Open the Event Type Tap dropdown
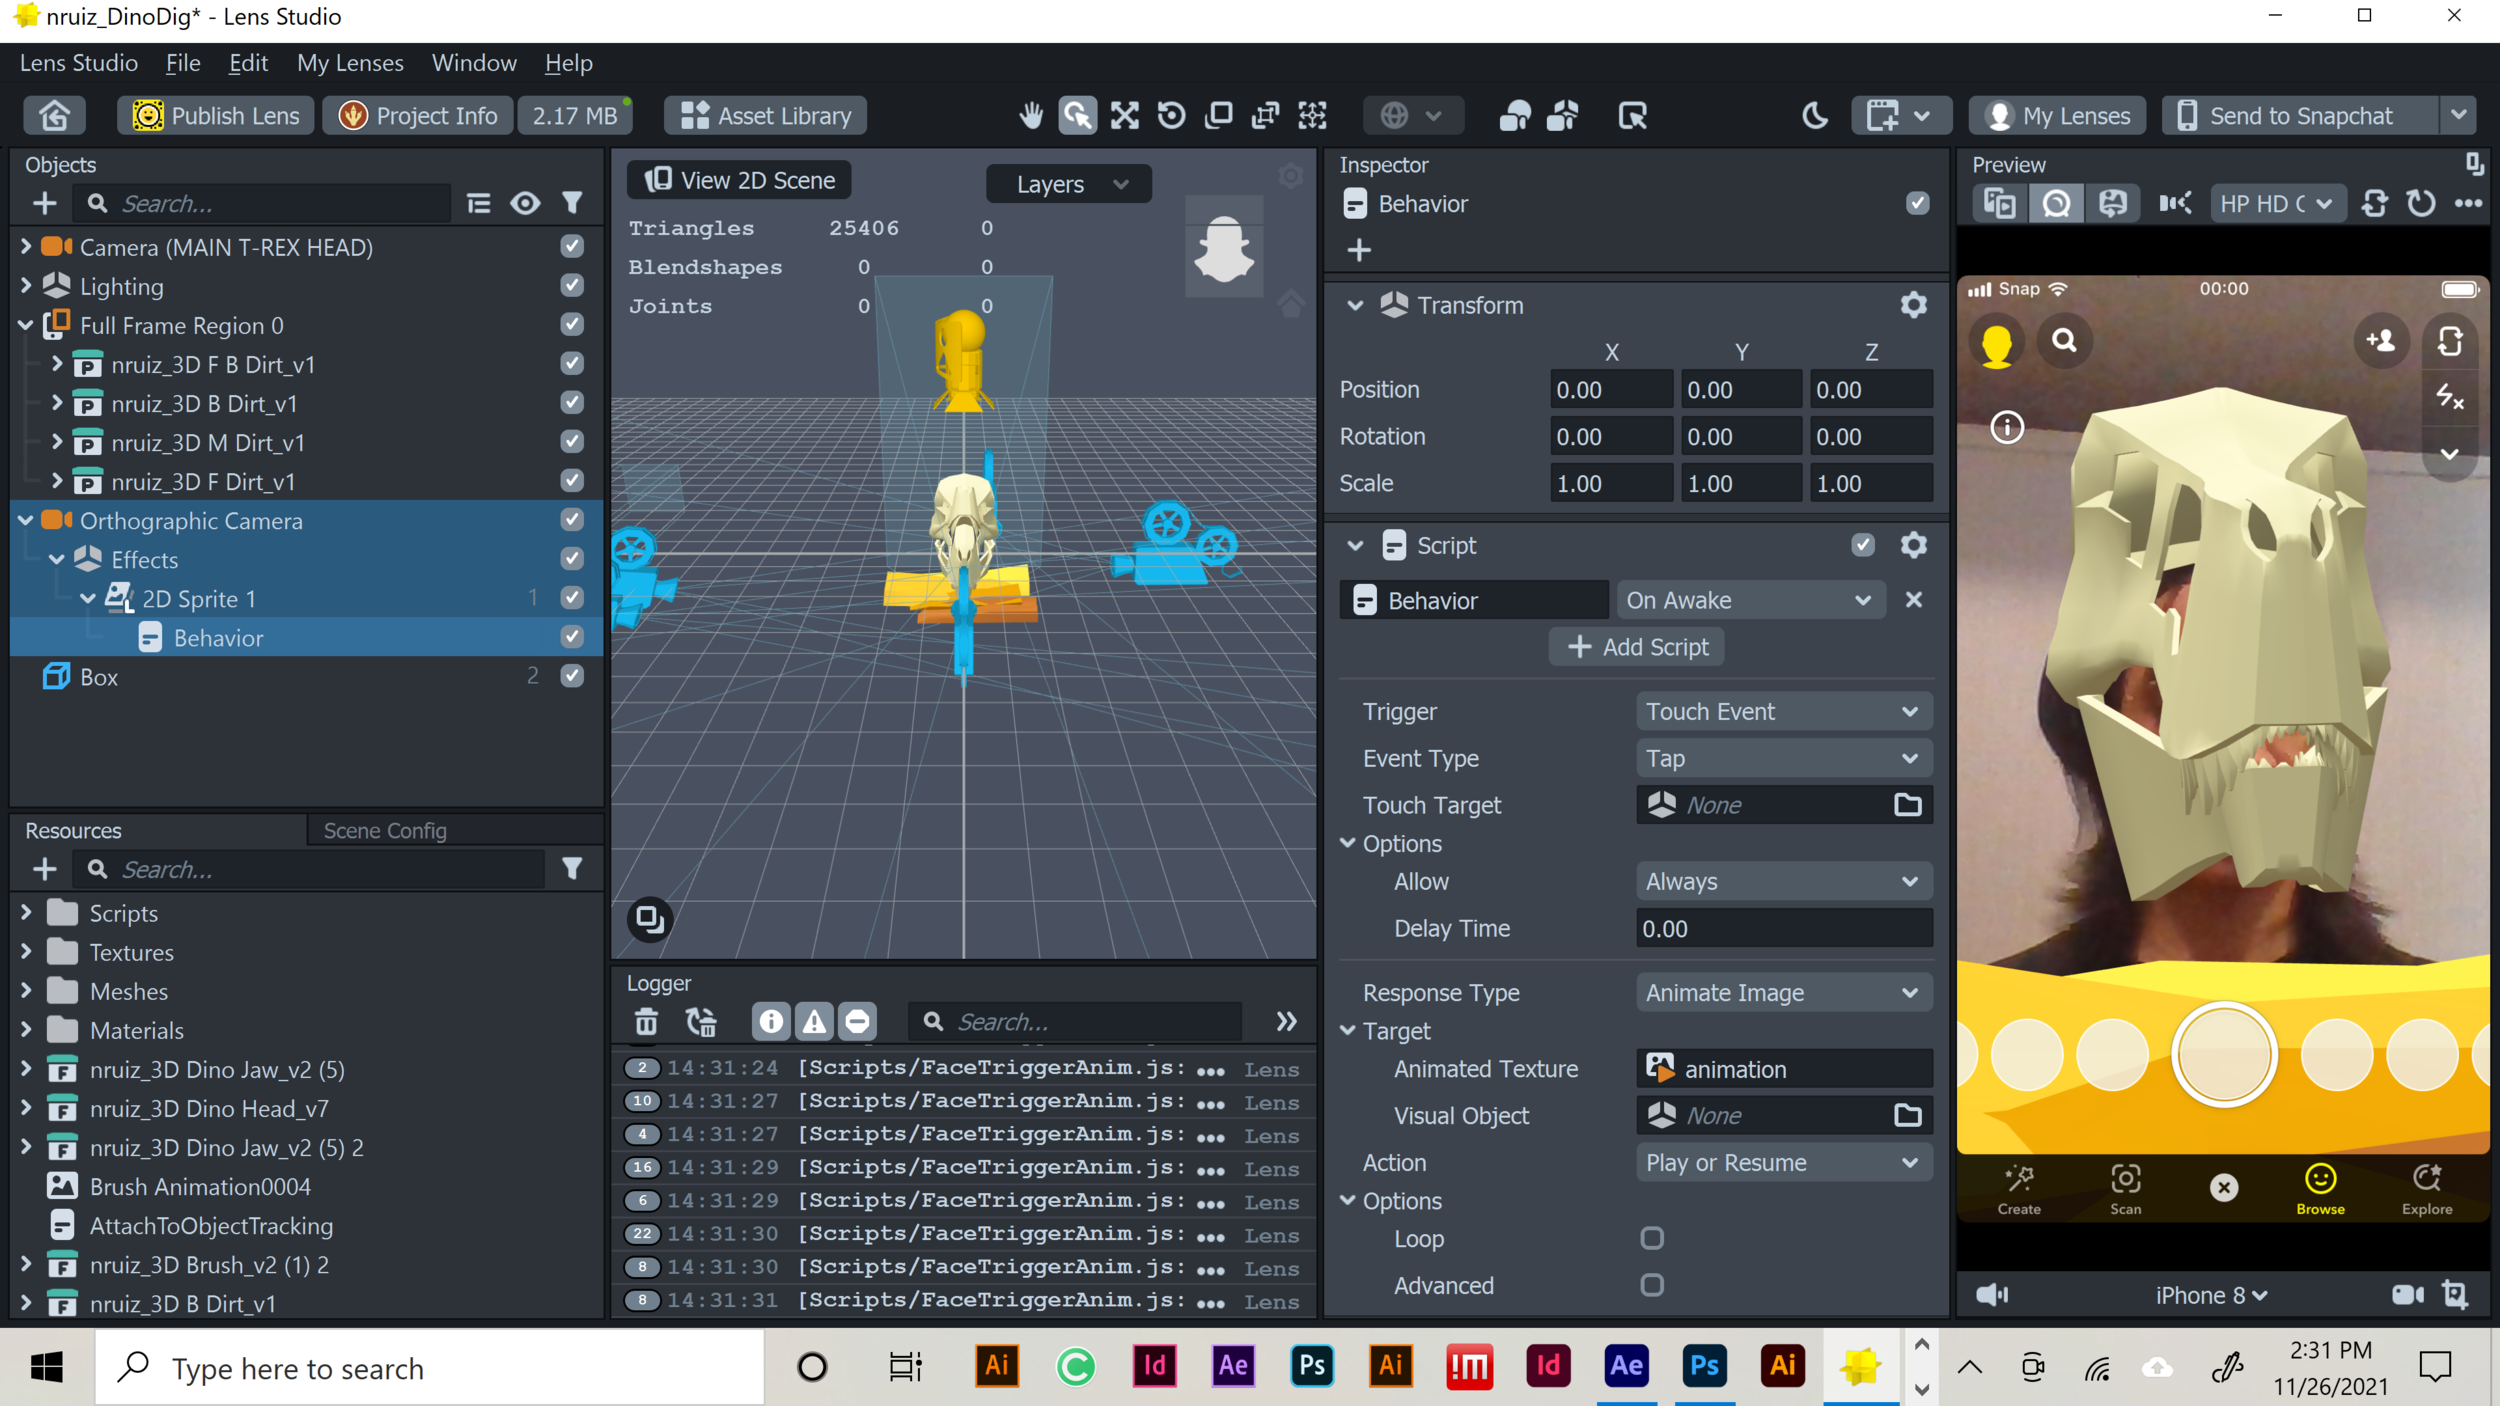Image resolution: width=2500 pixels, height=1406 pixels. coord(1783,759)
